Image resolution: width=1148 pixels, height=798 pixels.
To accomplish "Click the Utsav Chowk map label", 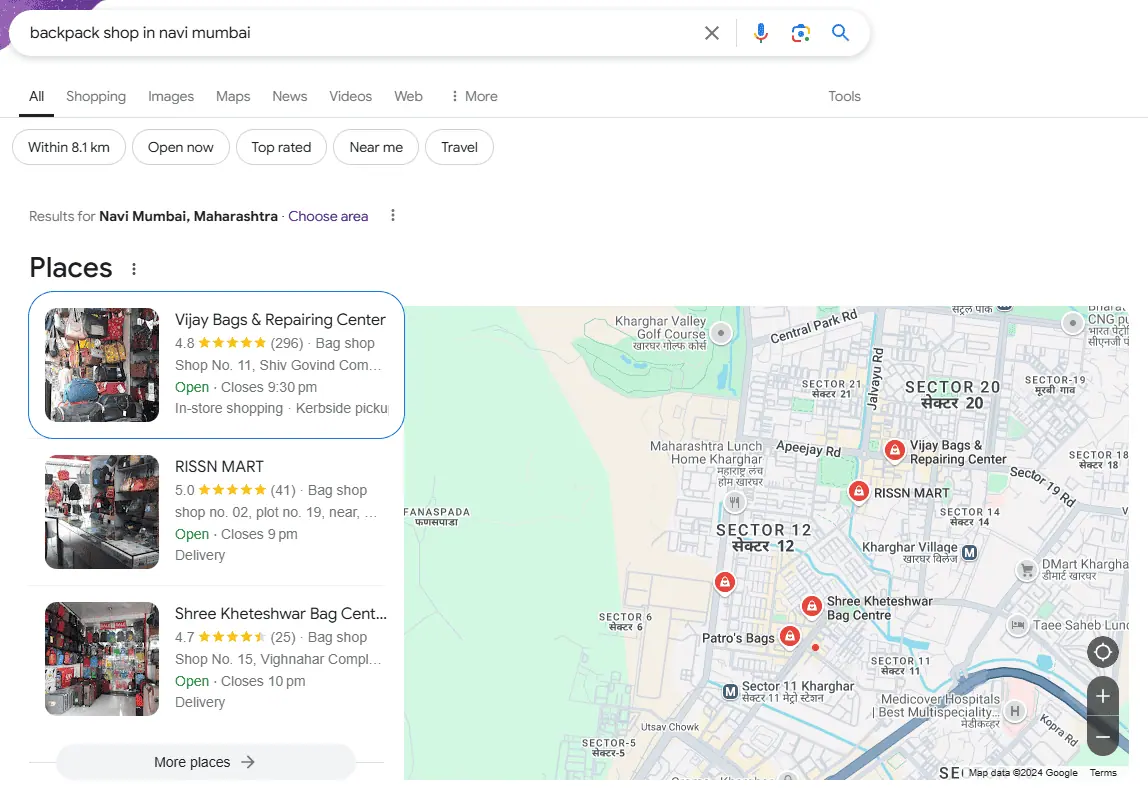I will point(670,727).
